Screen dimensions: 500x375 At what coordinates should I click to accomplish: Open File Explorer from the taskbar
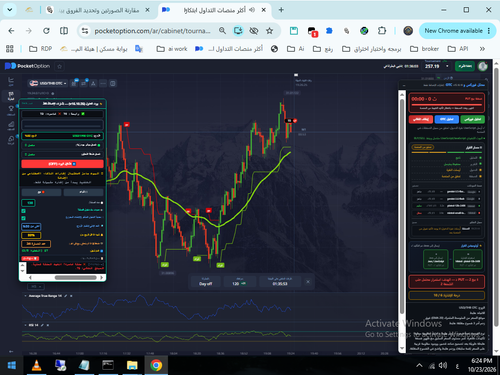(x=132, y=365)
